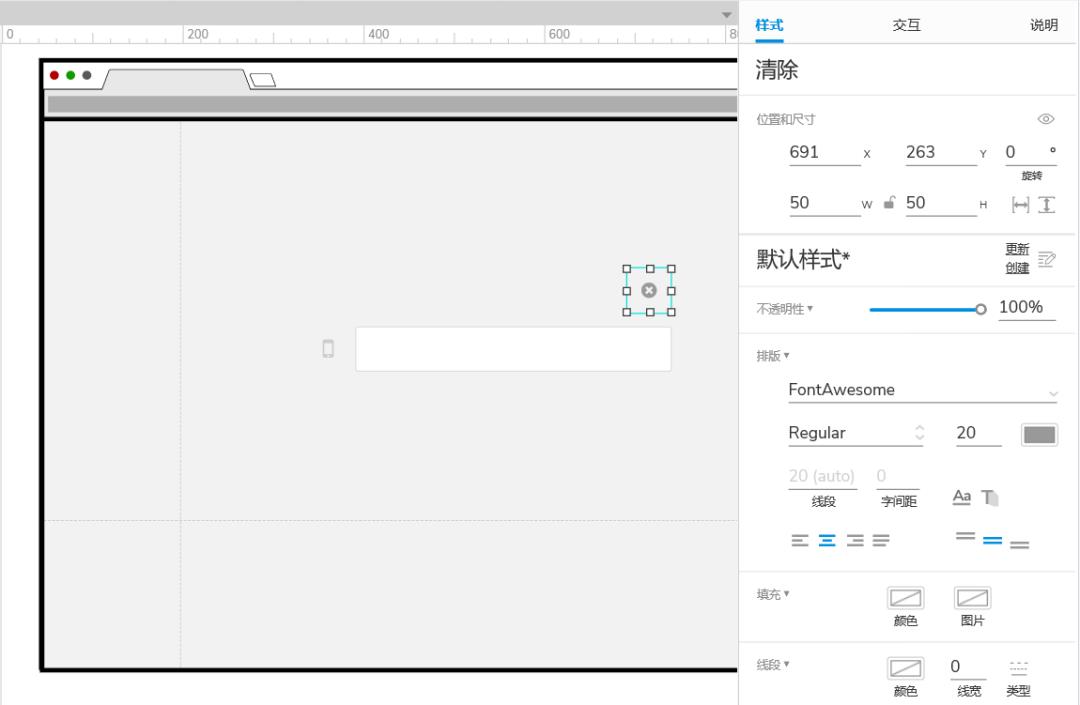
Task: Align text to top vertically
Action: 966,536
